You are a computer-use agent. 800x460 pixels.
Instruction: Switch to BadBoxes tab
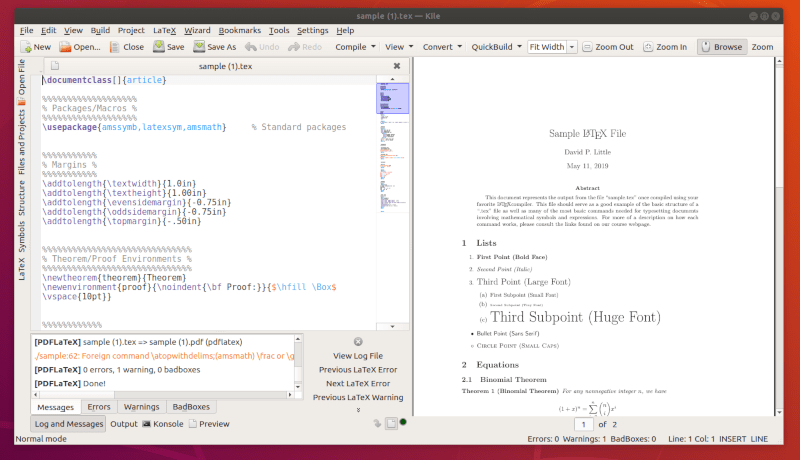[x=191, y=407]
